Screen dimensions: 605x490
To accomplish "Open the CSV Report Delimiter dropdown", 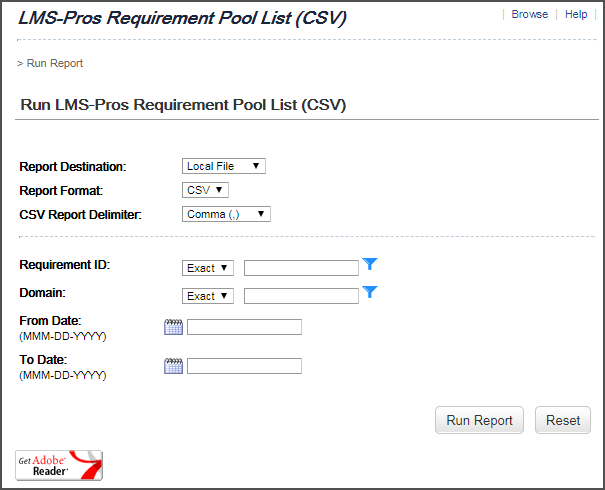I will click(x=226, y=213).
